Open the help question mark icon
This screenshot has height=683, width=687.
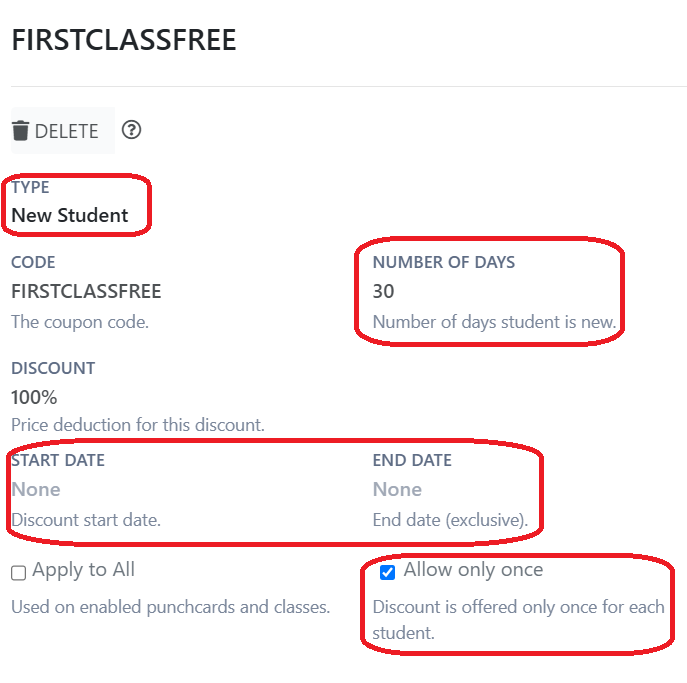[132, 130]
